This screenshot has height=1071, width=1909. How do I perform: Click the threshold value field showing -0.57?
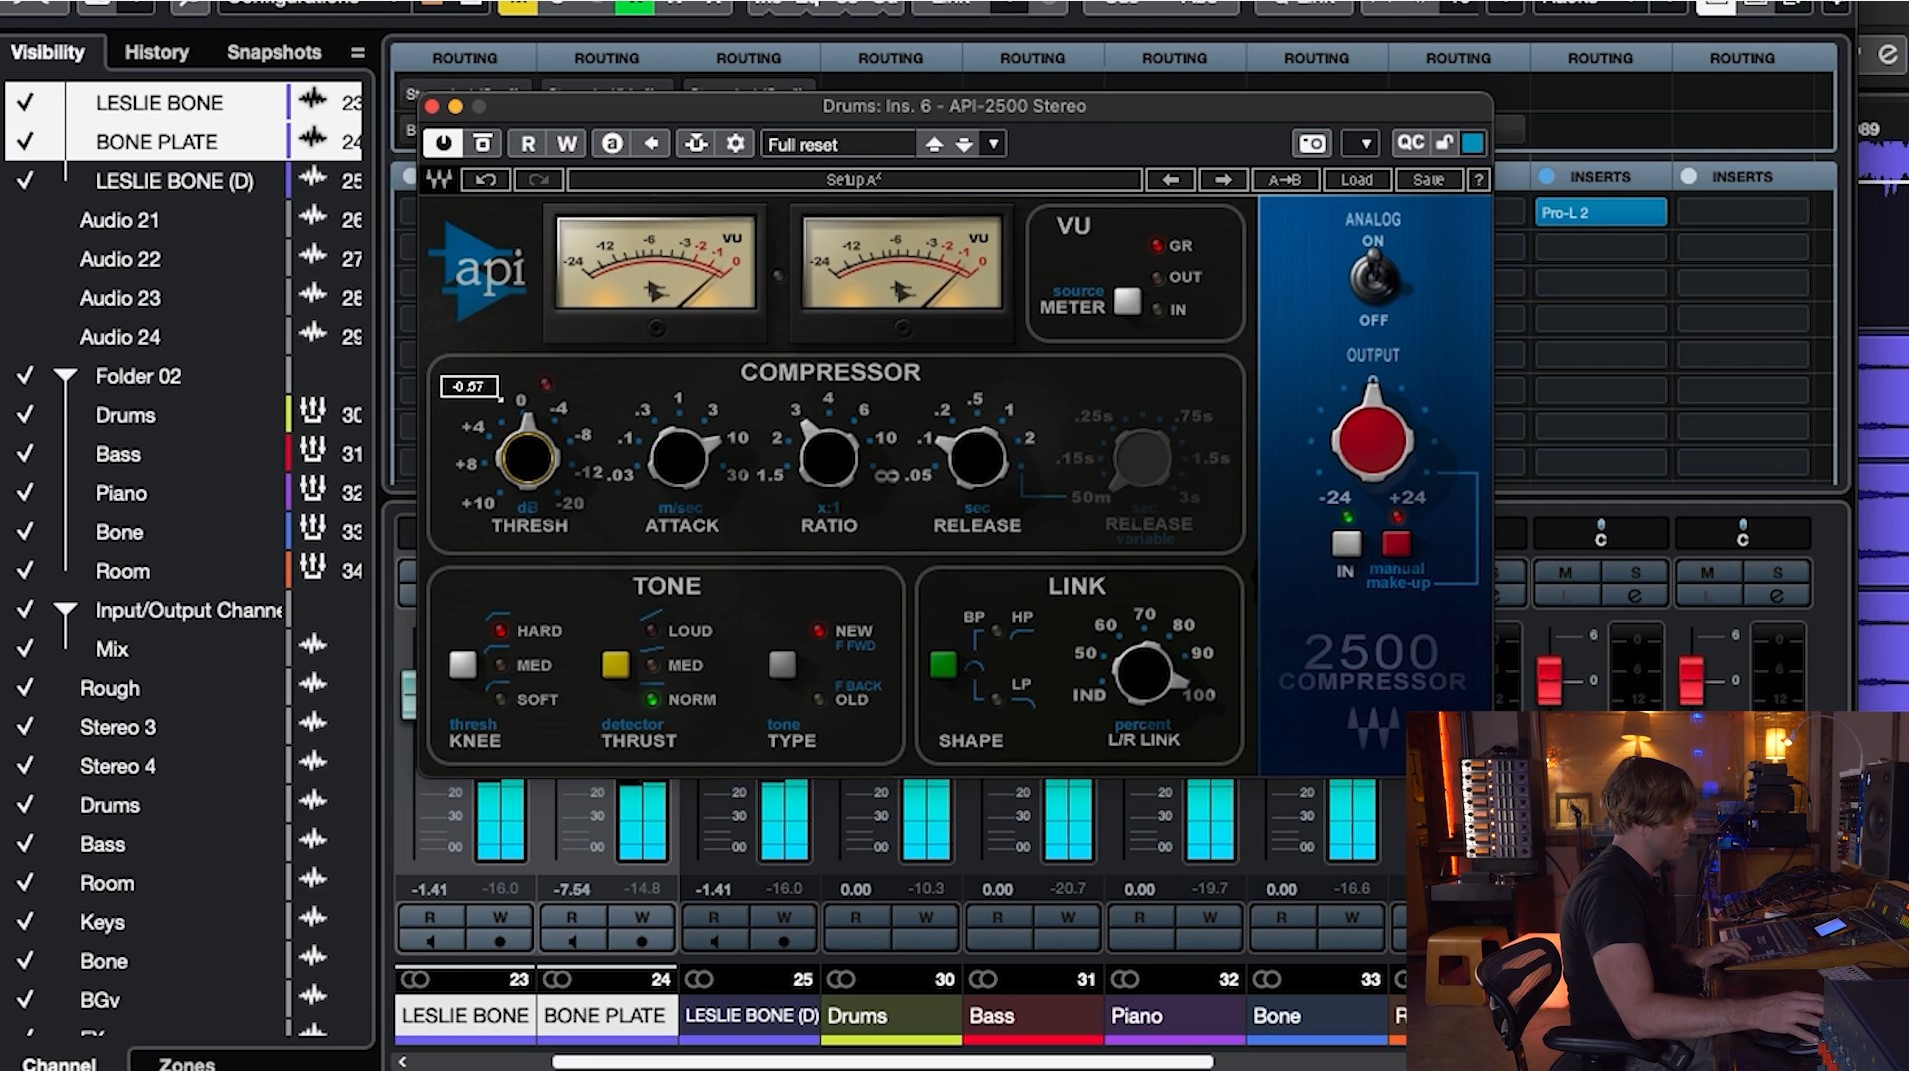click(468, 386)
